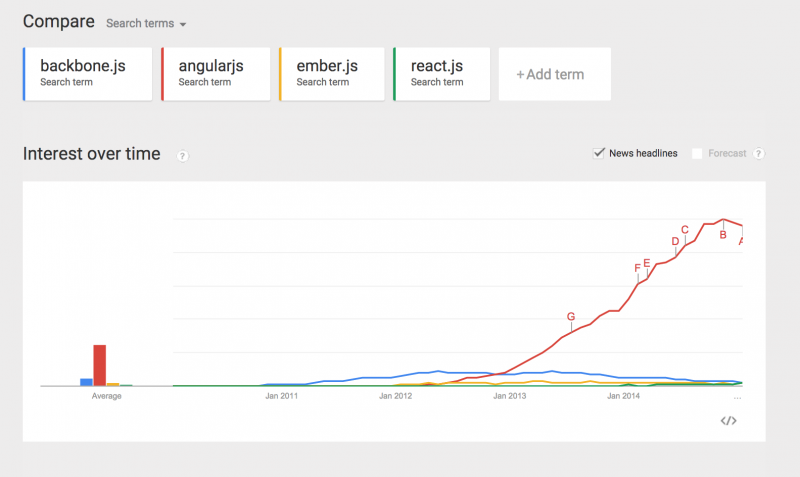Select the angularjs search term card
800x477 pixels.
[x=215, y=74]
